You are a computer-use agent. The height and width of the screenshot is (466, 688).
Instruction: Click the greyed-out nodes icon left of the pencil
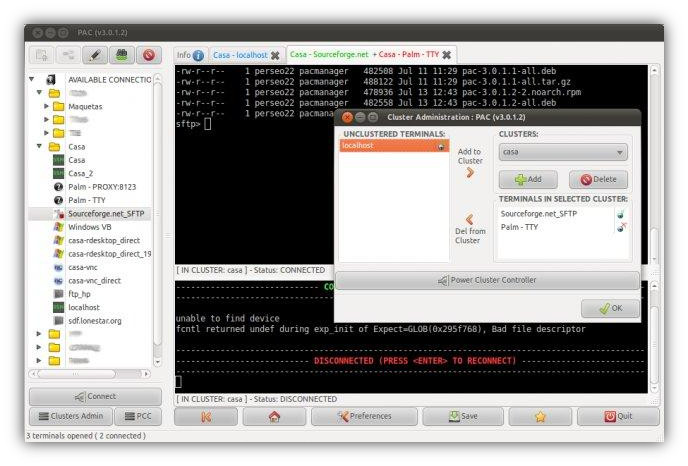[68, 55]
